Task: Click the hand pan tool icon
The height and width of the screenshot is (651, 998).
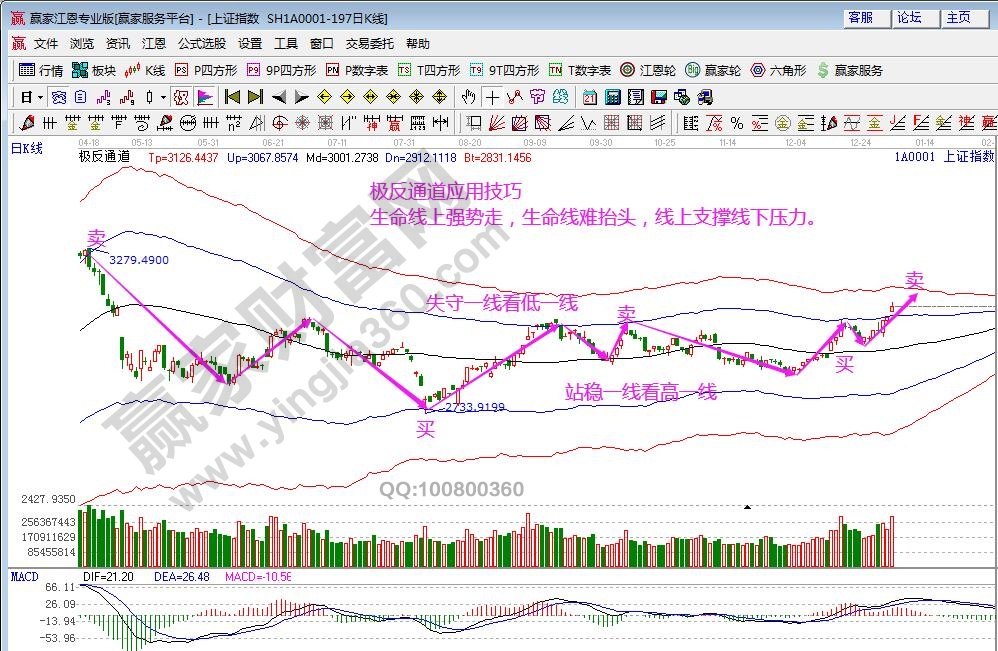Action: click(x=468, y=97)
